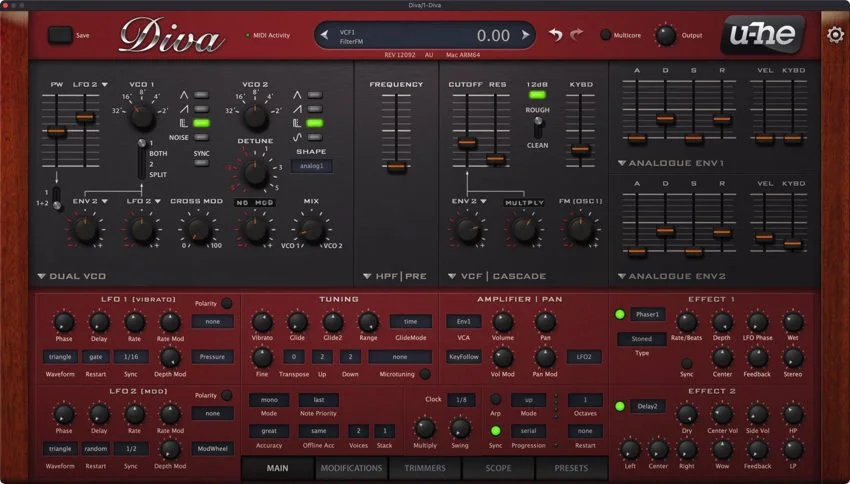Go to next preset with right arrow
Viewport: 850px width, 484px height.
click(525, 35)
